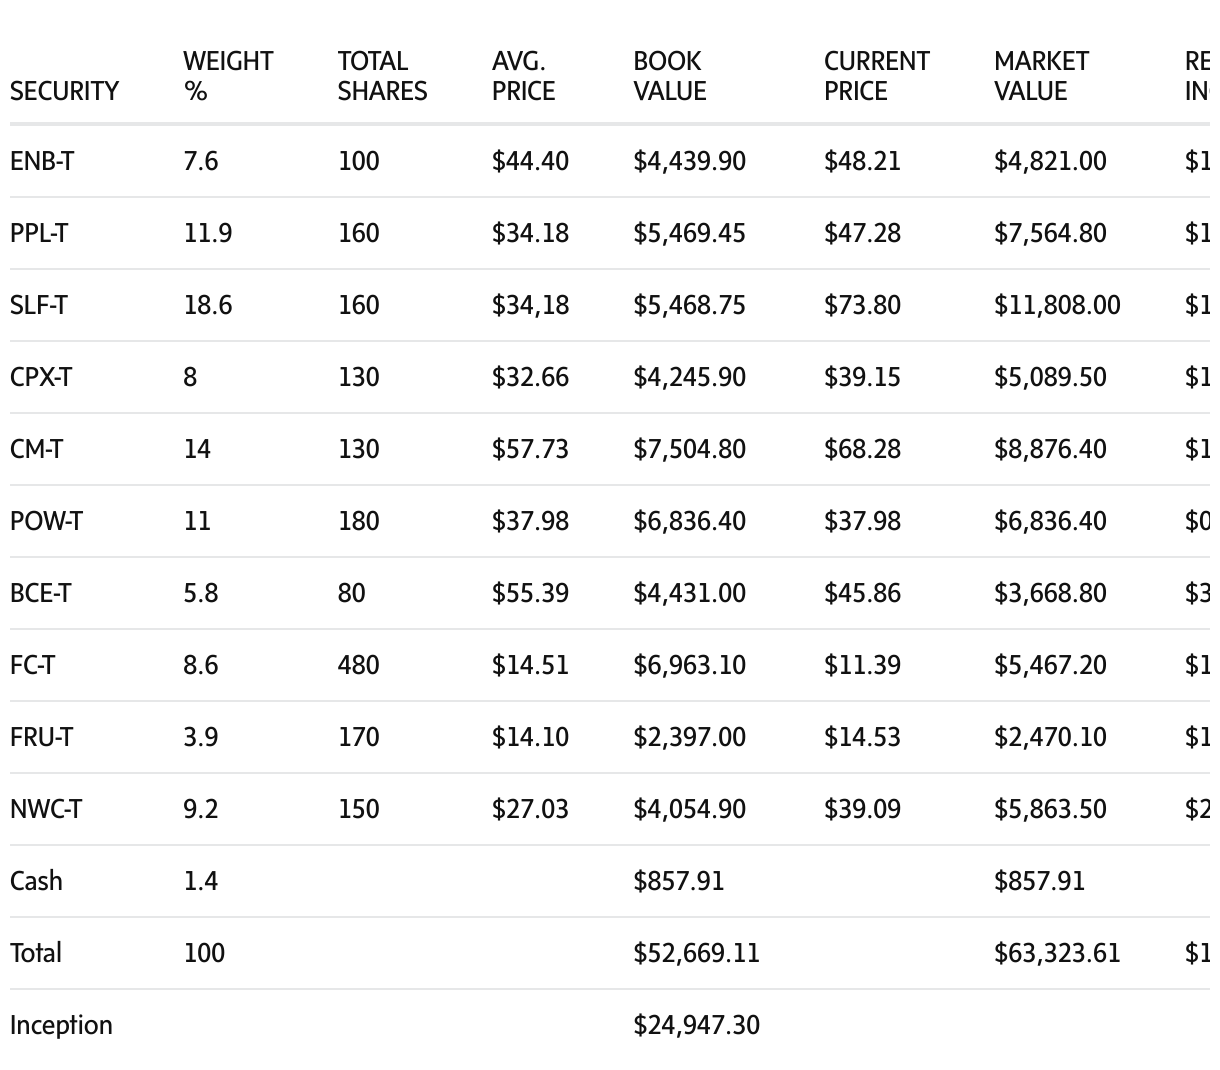Viewport: 1220px width, 1070px height.
Task: Click the CPX-T ticker symbol
Action: [41, 377]
